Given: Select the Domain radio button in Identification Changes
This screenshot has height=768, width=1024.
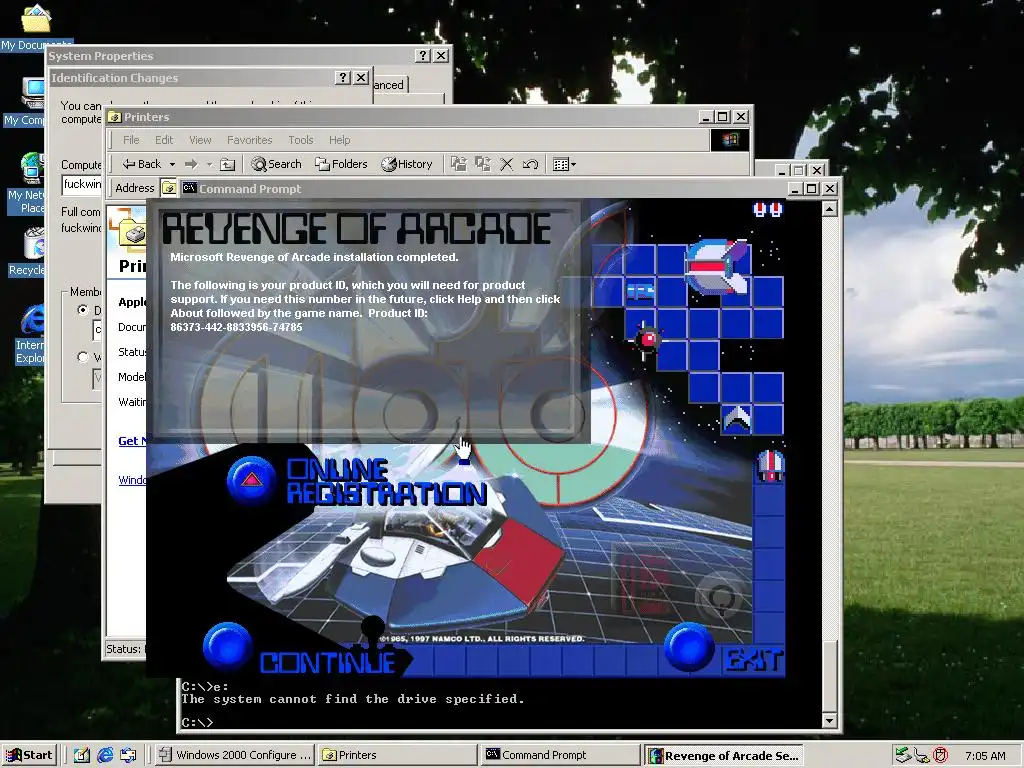Looking at the screenshot, I should (x=83, y=310).
